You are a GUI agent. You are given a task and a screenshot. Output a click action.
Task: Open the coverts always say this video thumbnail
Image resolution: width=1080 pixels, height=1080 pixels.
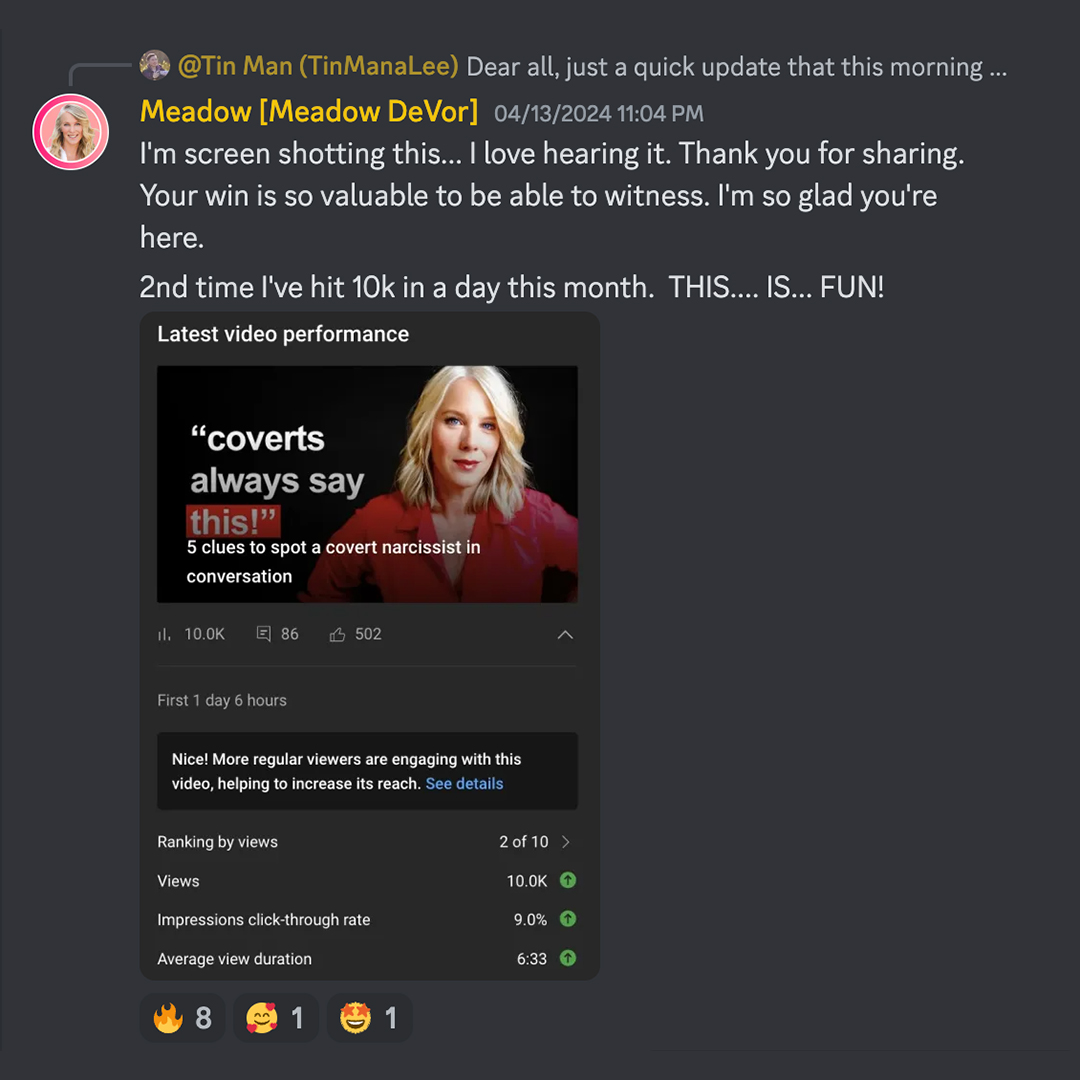pos(367,484)
